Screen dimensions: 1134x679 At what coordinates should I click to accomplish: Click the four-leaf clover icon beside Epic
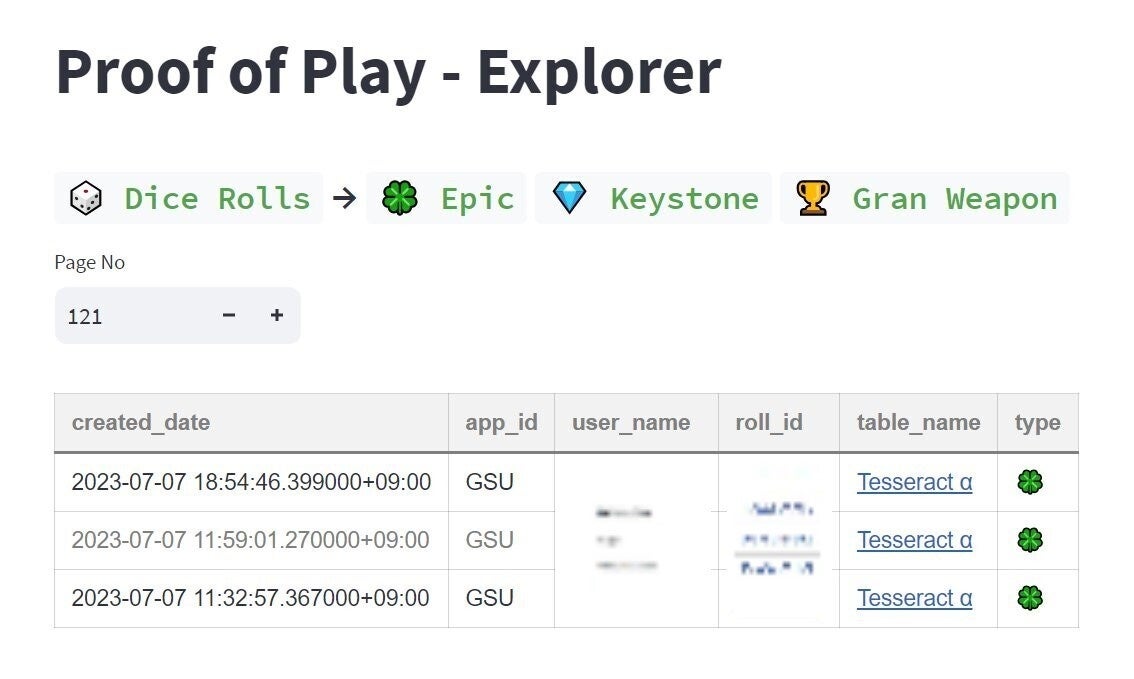click(x=399, y=198)
